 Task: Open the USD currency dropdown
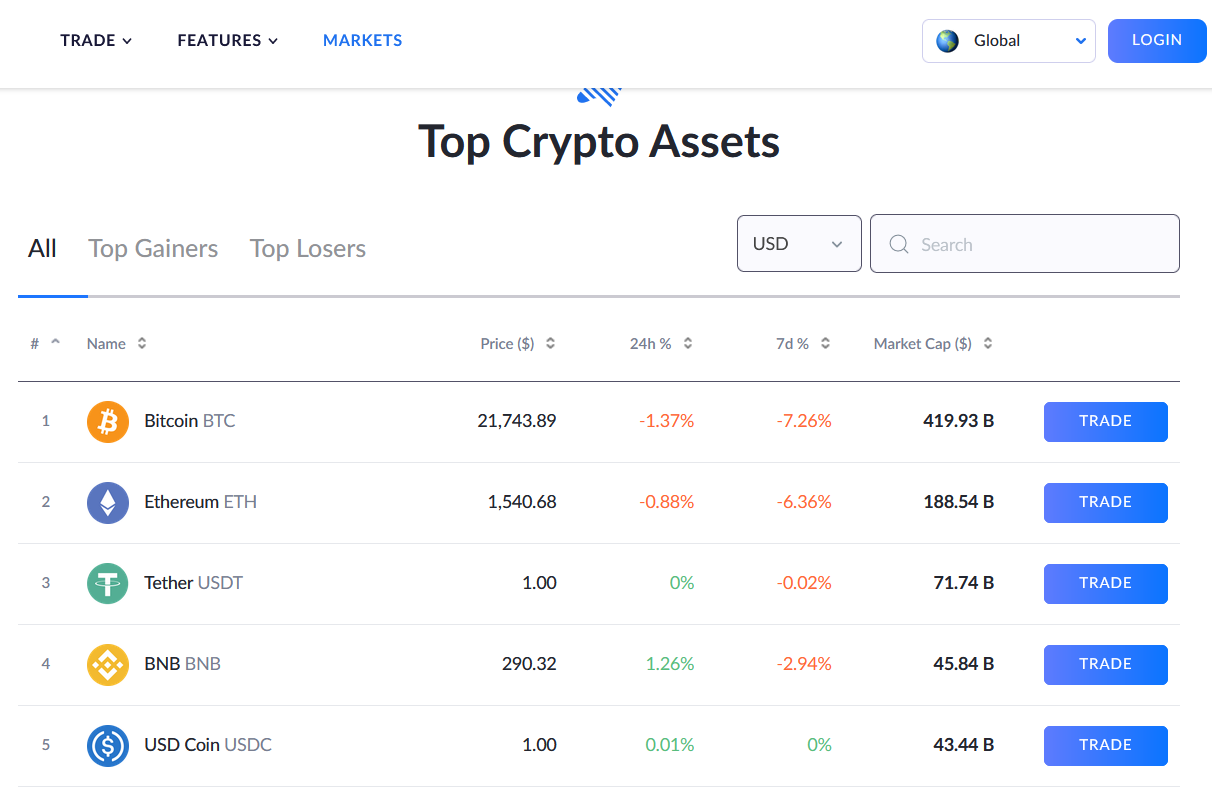799,243
